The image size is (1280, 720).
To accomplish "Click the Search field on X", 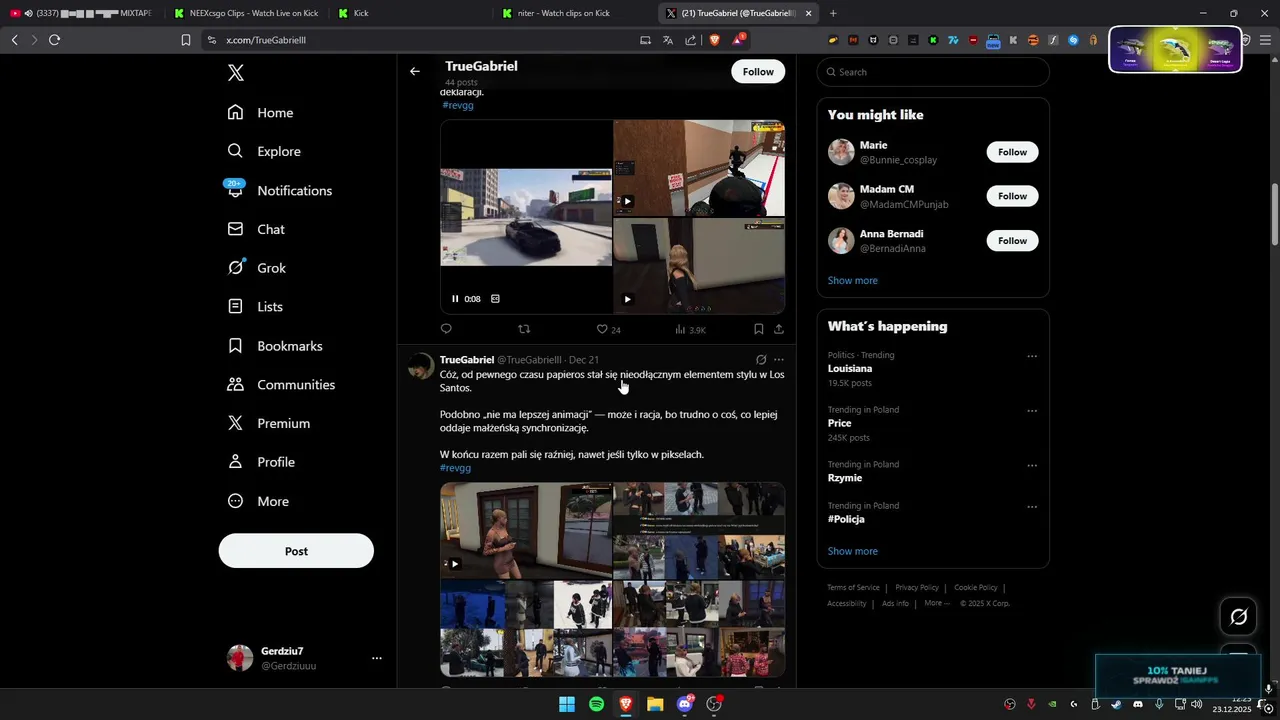I will click(x=933, y=72).
